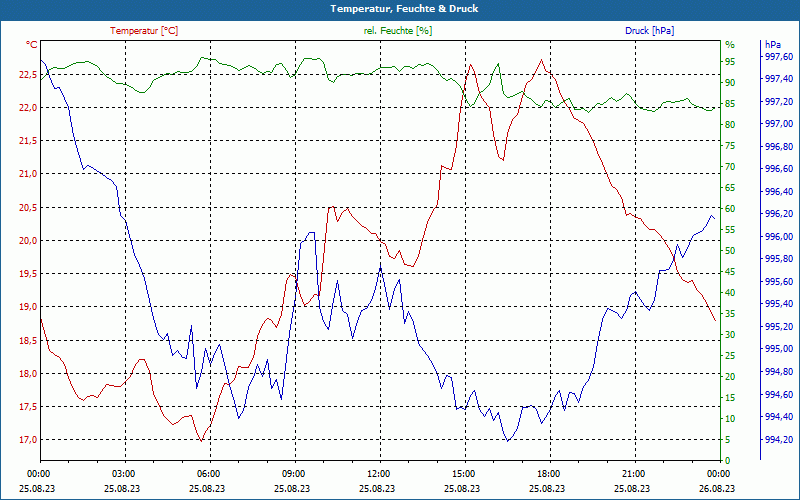Select the green 'rel. Feuchte [%]' legend label

[398, 31]
